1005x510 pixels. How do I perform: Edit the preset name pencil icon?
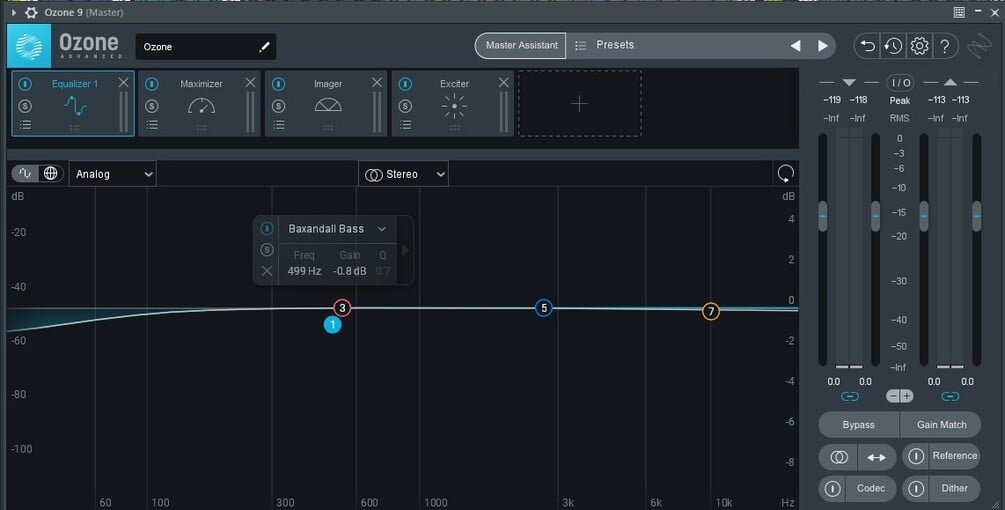(264, 47)
